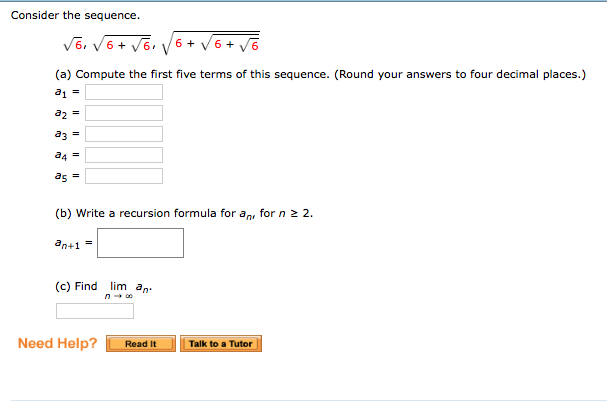Focus the a2 answer field
This screenshot has width=607, height=401.
(x=124, y=113)
